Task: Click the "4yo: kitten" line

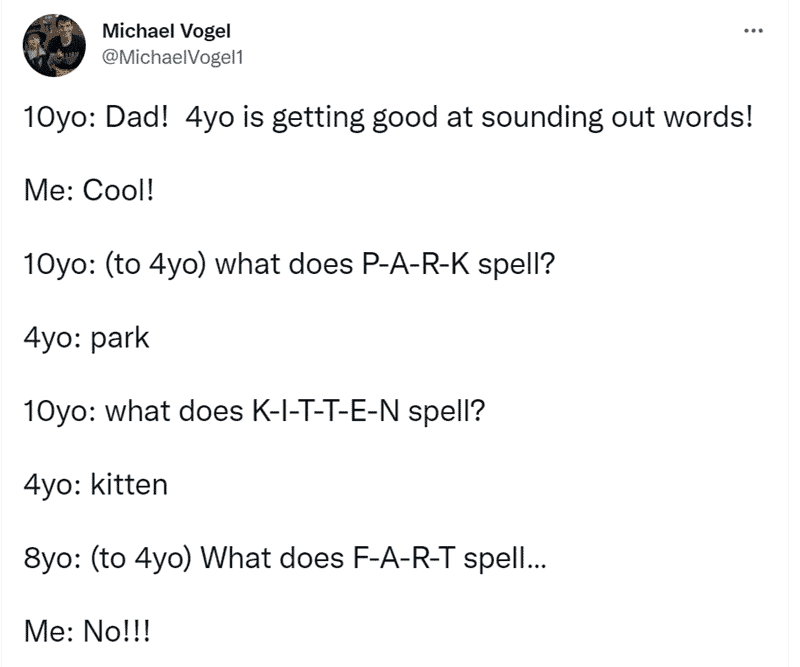Action: (95, 485)
